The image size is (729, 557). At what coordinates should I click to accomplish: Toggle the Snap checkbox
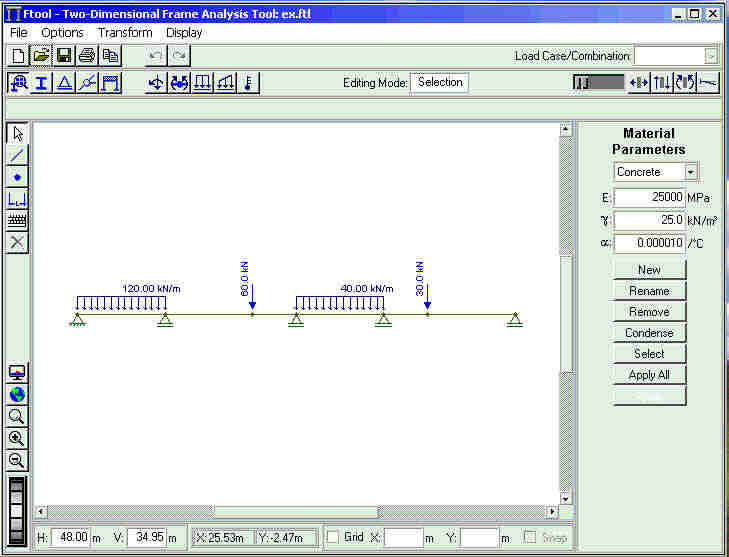[x=531, y=538]
